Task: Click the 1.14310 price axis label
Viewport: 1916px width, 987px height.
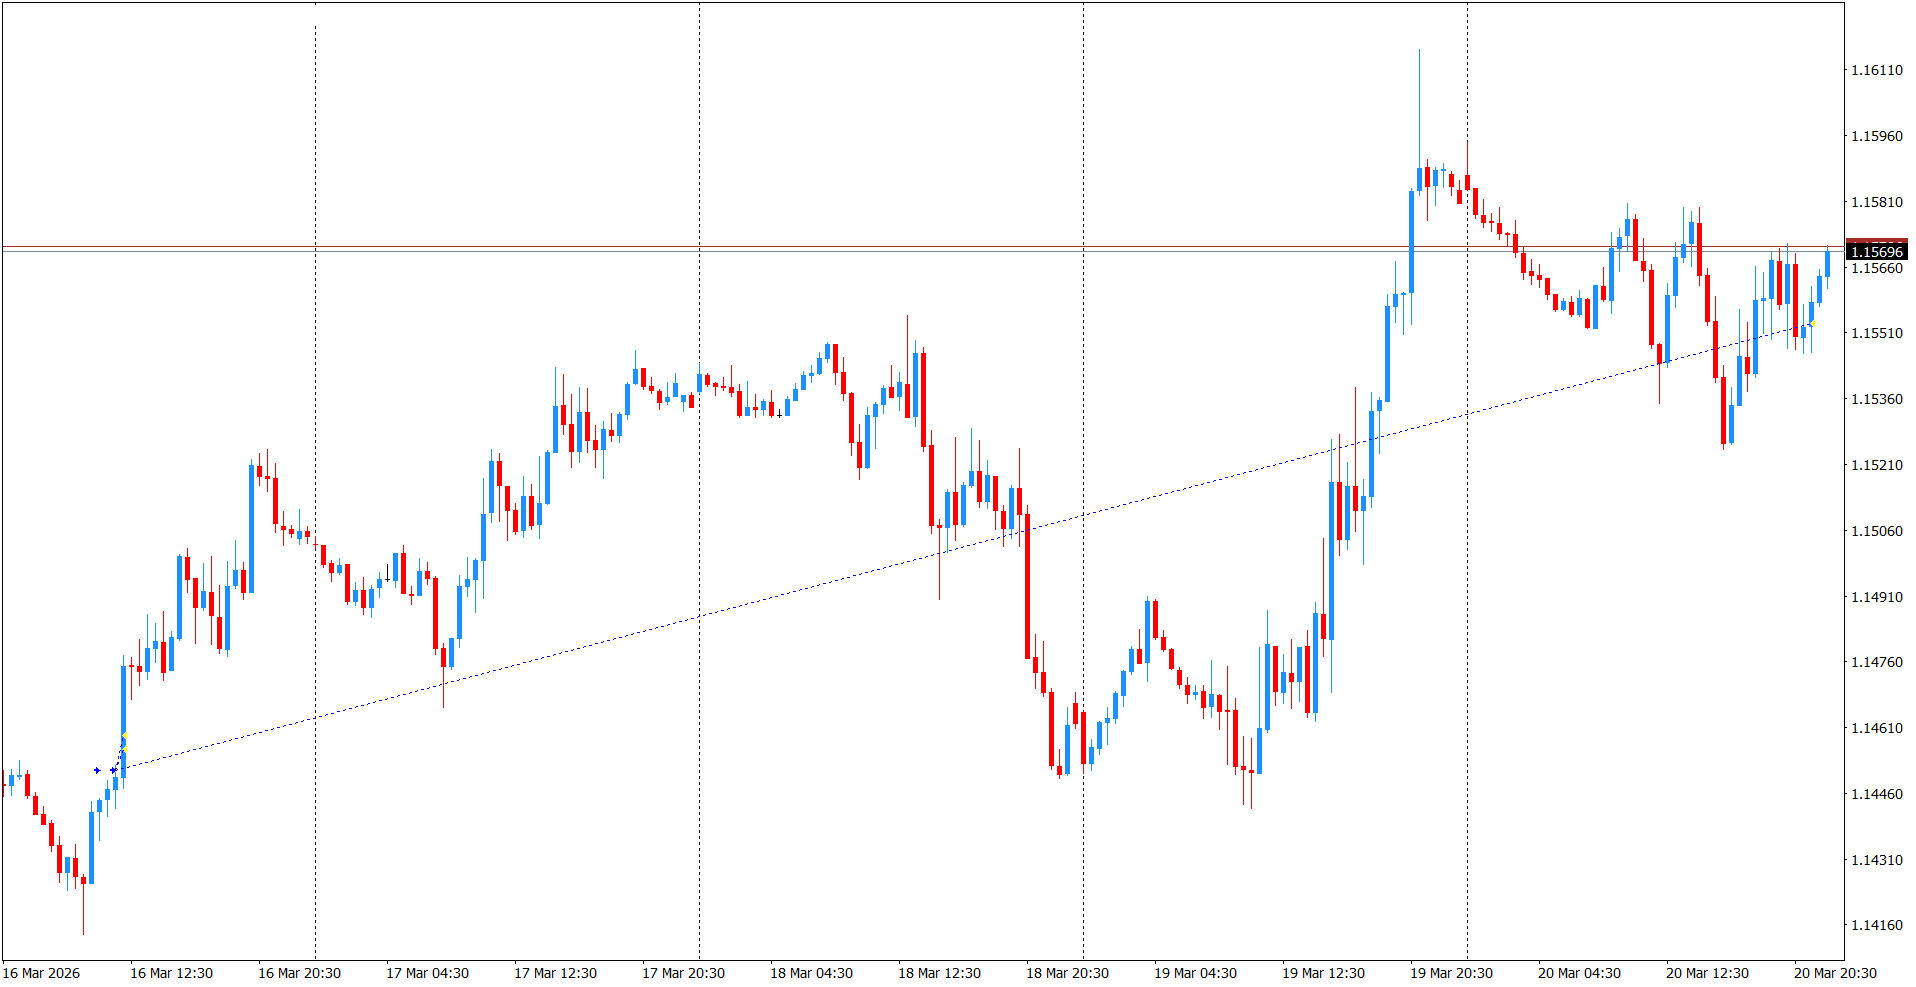Action: coord(1877,860)
